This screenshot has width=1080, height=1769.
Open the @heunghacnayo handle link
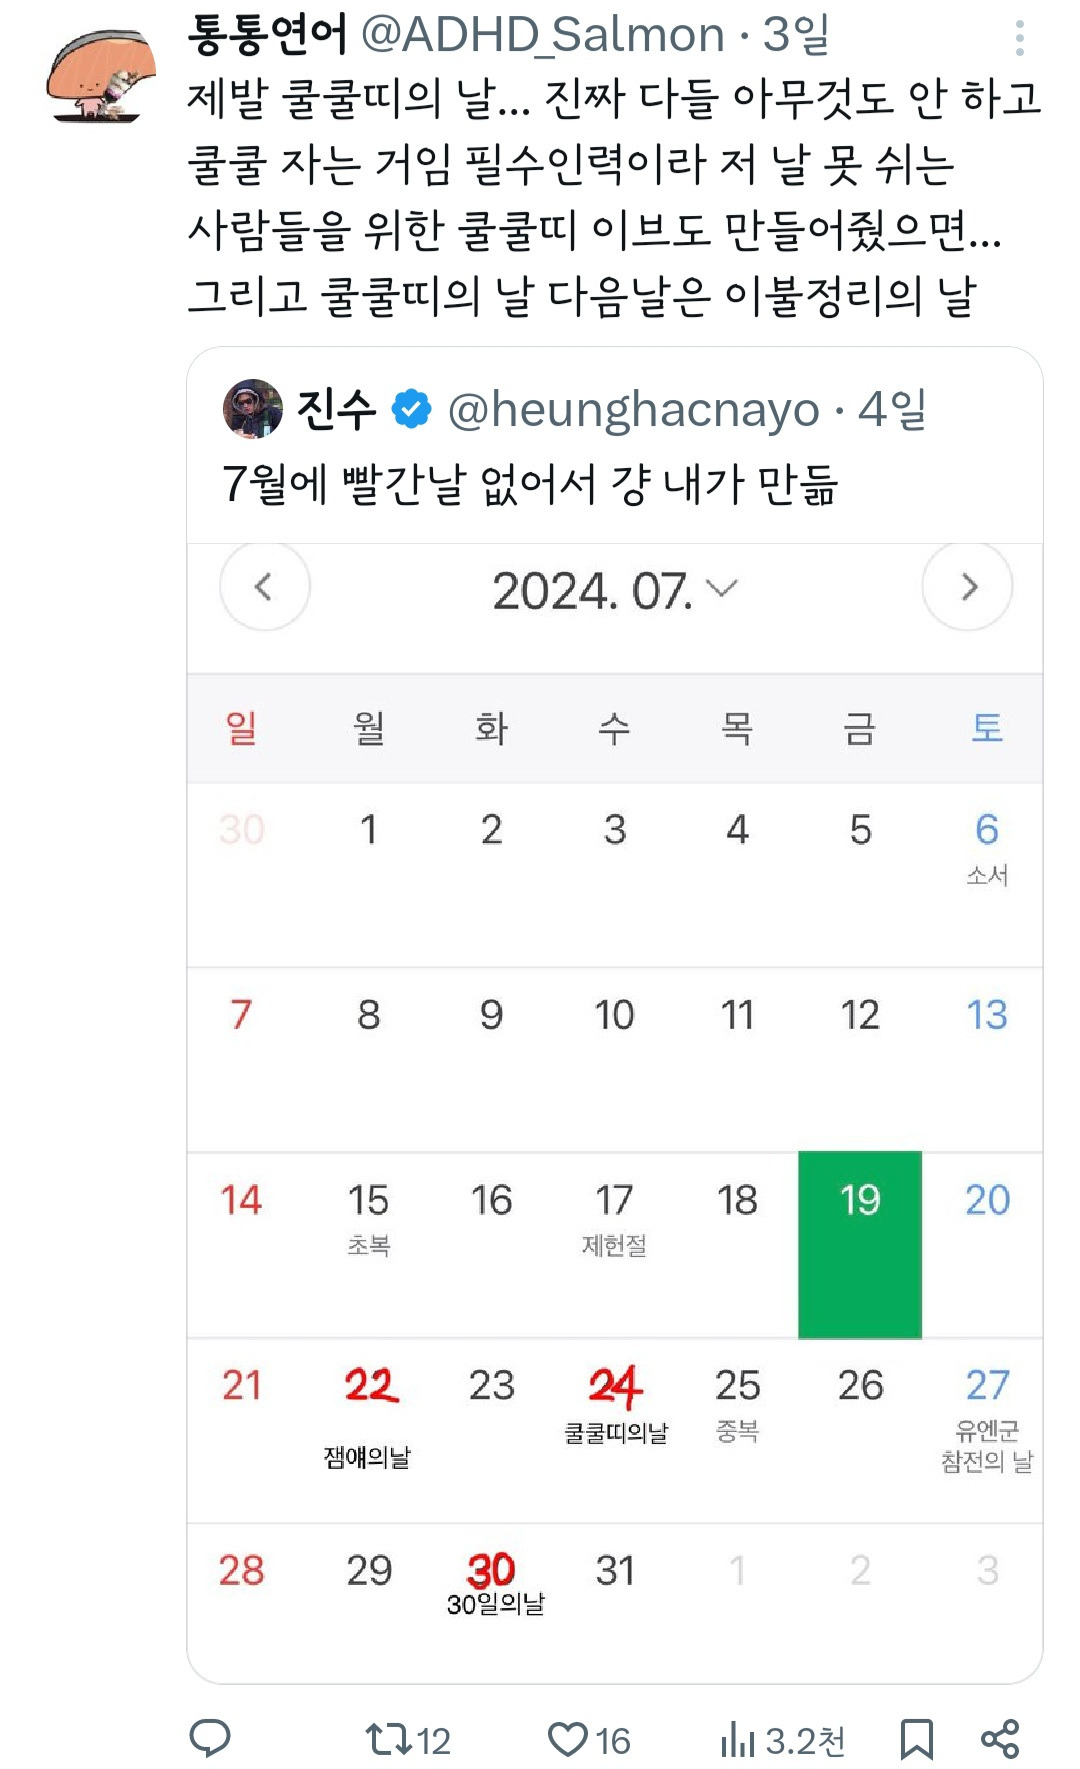coord(633,409)
